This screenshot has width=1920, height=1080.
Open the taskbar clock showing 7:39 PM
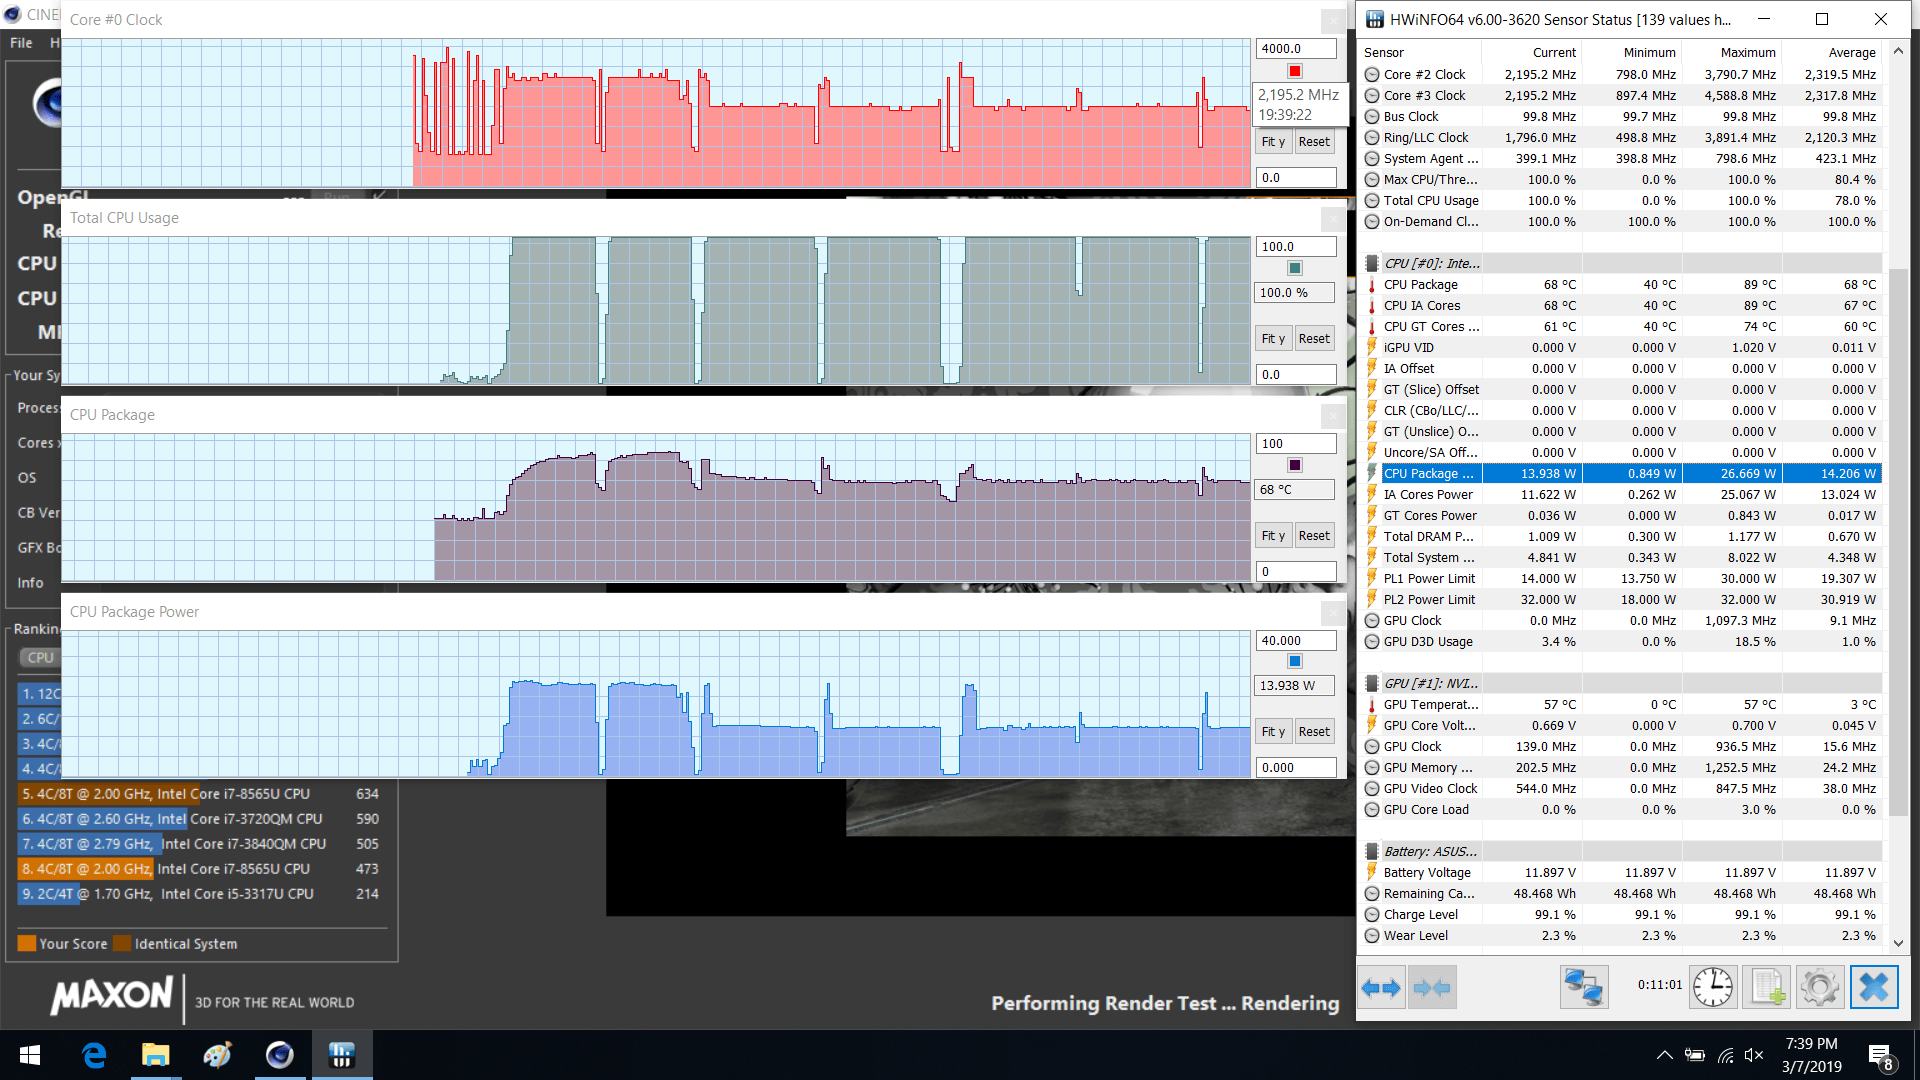pos(1811,1055)
